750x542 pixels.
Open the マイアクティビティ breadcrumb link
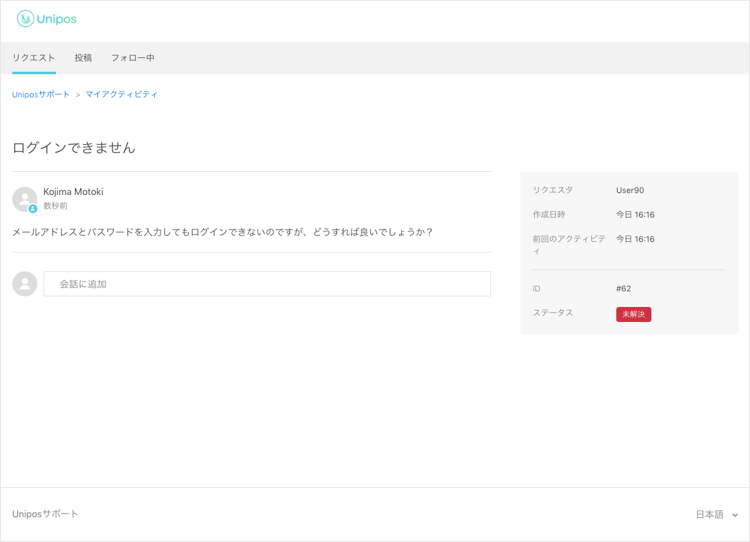click(121, 94)
